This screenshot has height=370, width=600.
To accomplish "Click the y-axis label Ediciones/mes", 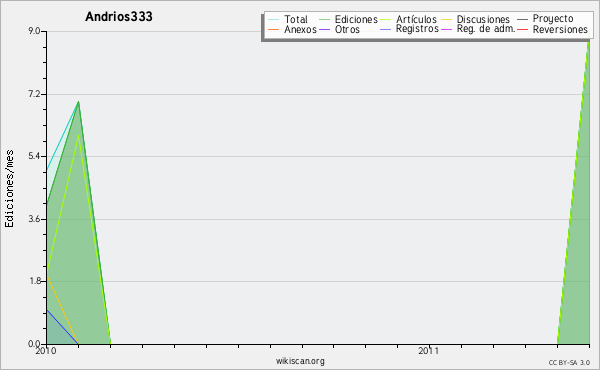I will (x=9, y=189).
